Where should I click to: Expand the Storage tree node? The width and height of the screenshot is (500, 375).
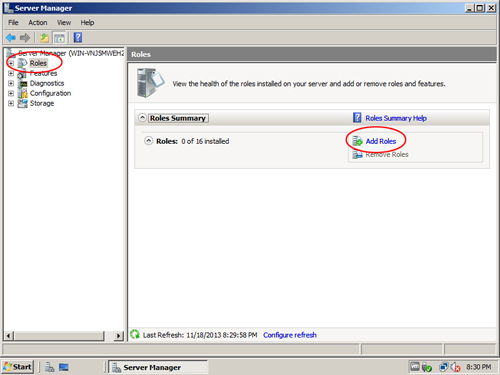tap(11, 103)
